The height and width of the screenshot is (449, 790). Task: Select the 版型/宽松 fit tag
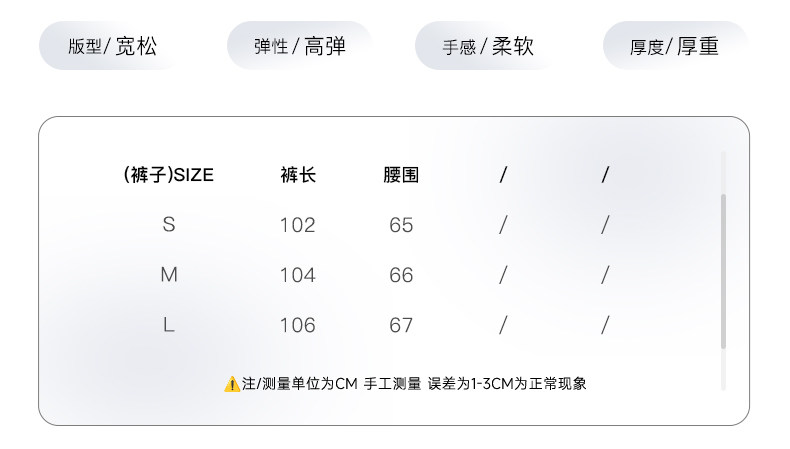click(x=112, y=46)
